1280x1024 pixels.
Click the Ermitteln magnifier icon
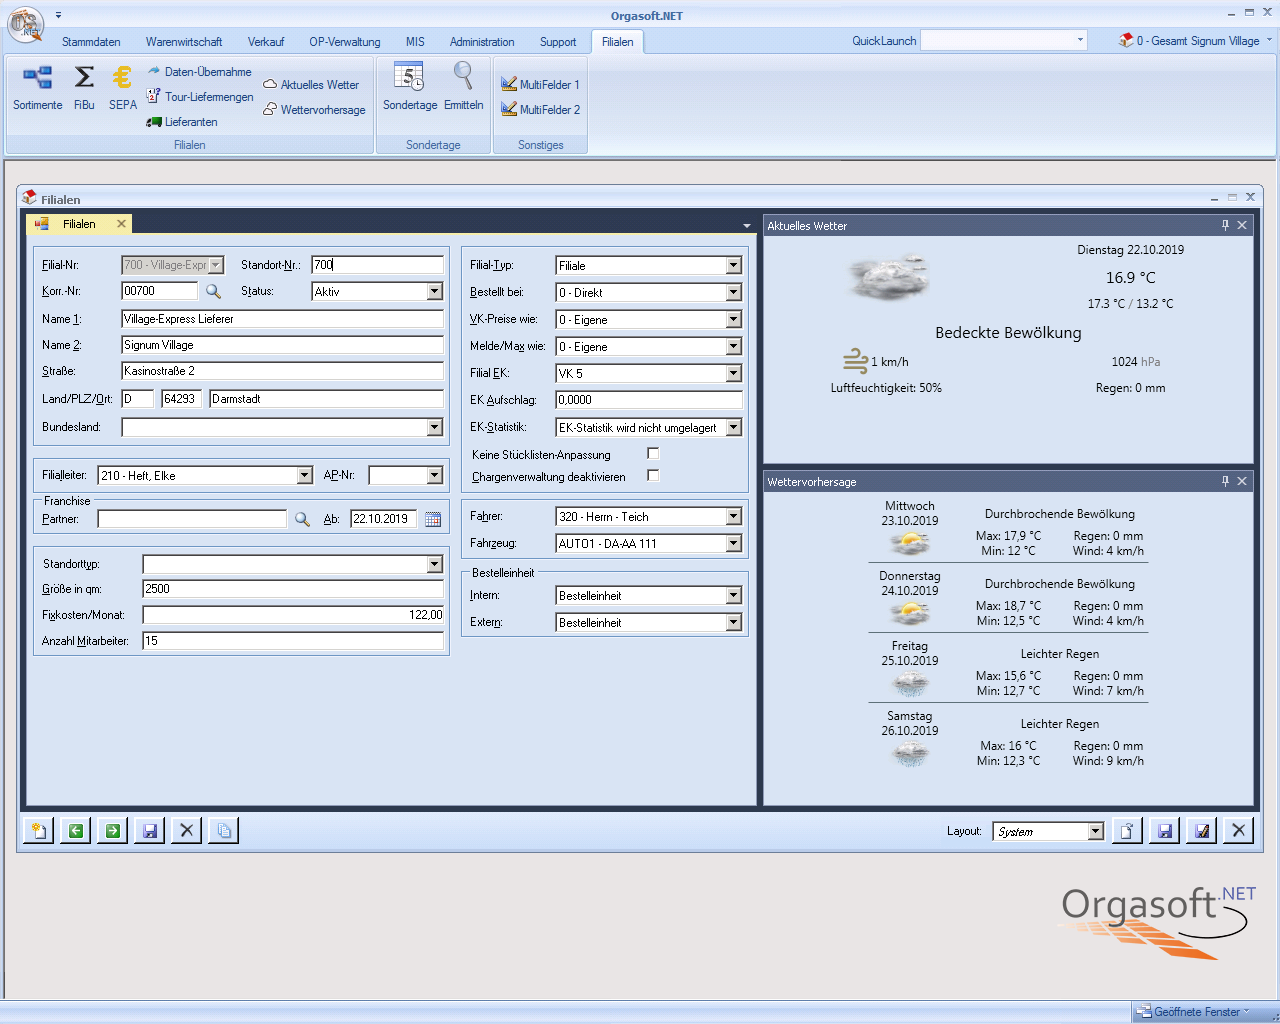tap(463, 77)
